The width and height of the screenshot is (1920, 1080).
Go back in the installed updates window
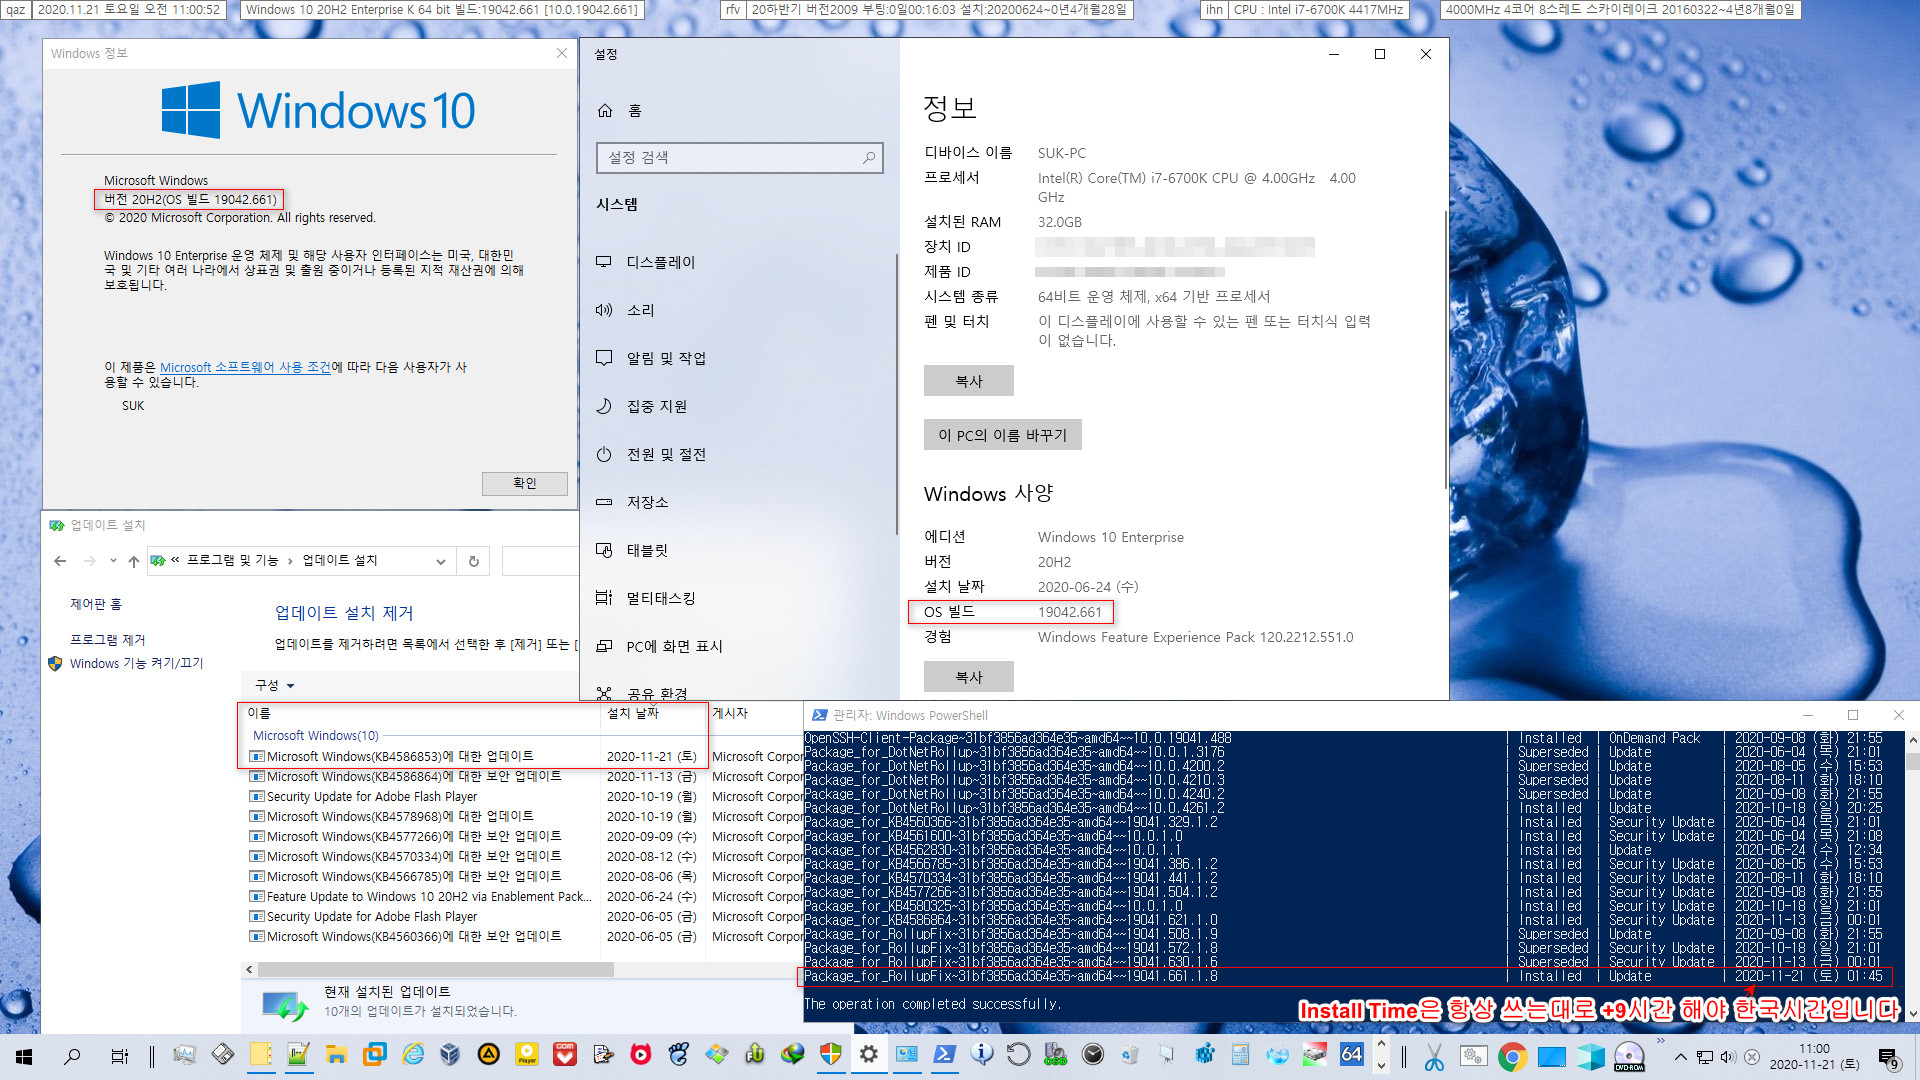point(60,561)
